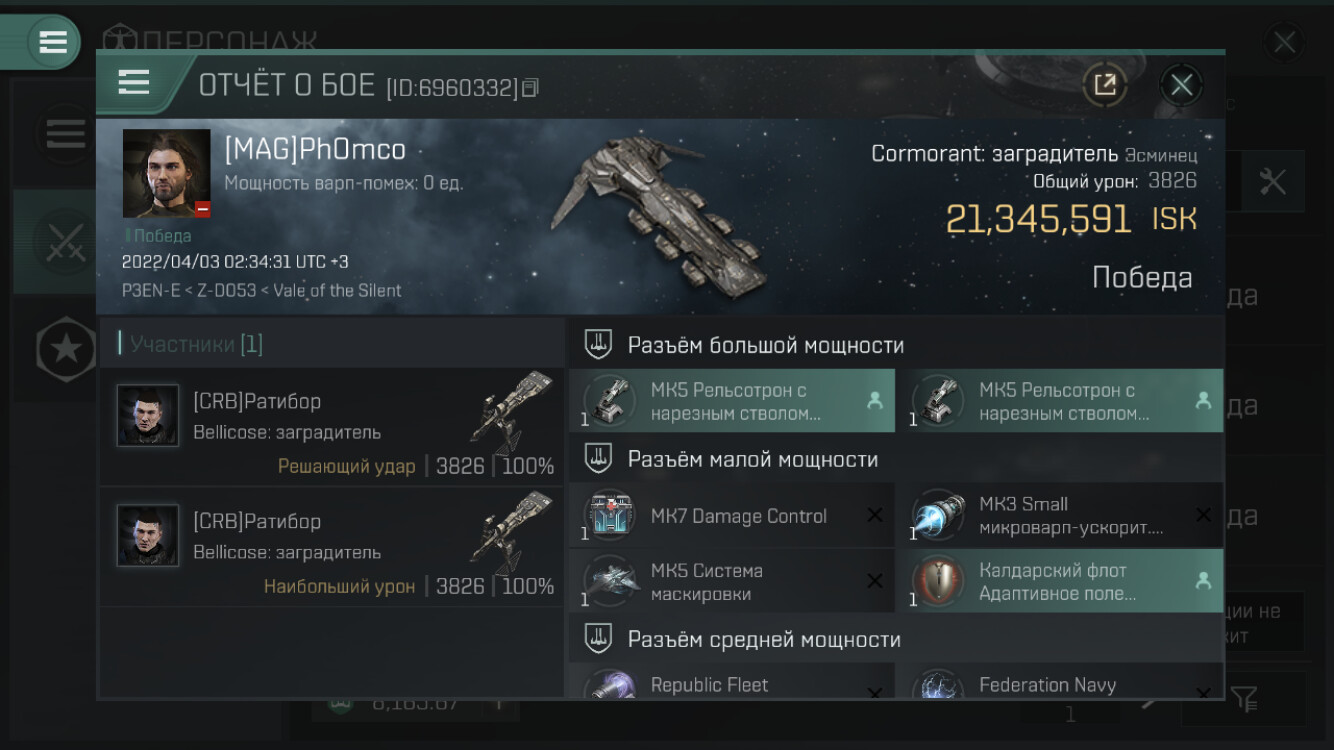Tap the wrench tools icon

pos(1272,181)
